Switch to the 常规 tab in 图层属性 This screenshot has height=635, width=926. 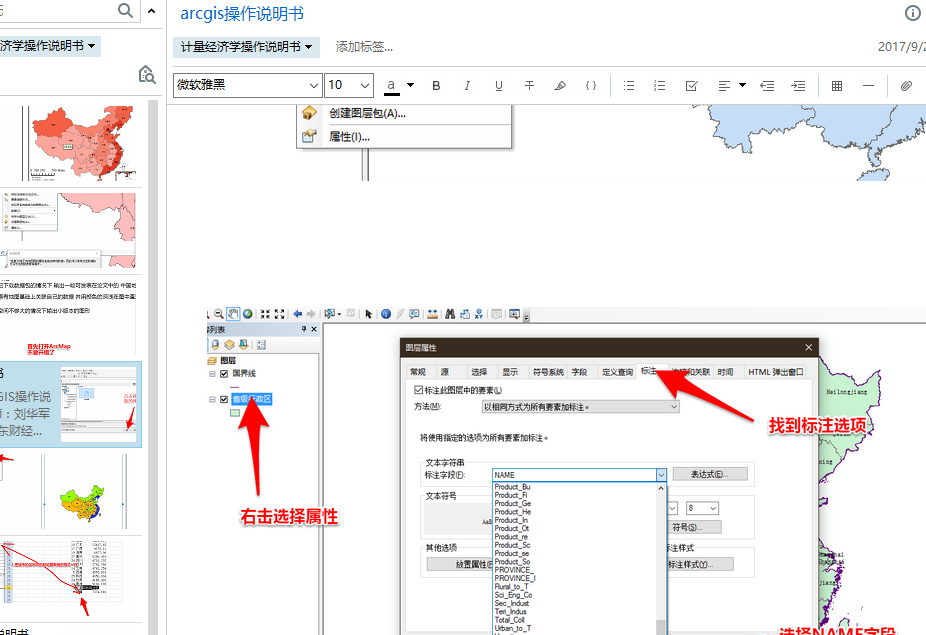tap(418, 372)
